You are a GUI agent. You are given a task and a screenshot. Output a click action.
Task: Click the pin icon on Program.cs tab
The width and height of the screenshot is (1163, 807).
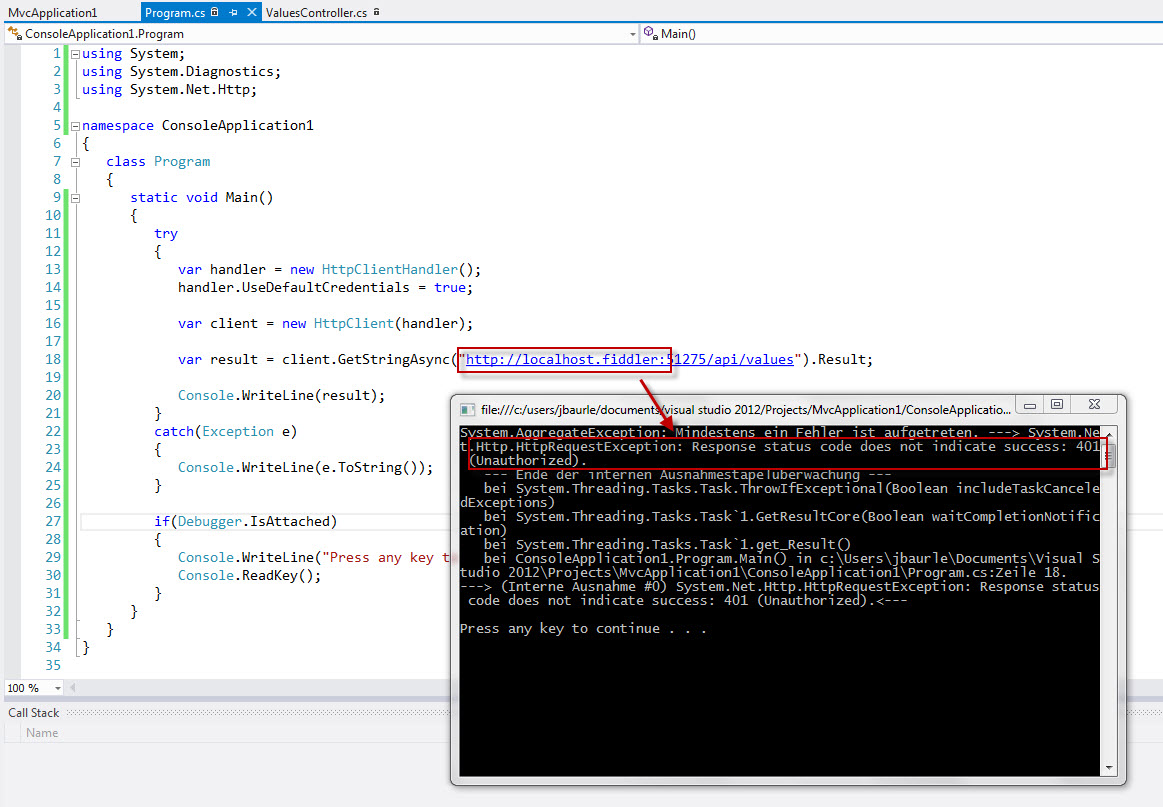click(233, 13)
